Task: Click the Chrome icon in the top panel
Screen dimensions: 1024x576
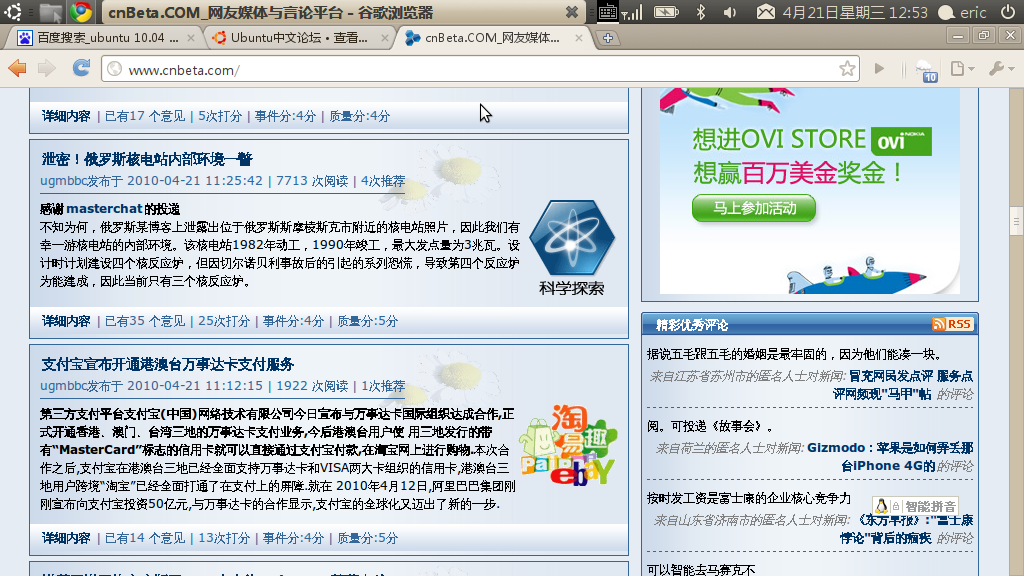Action: coord(81,12)
